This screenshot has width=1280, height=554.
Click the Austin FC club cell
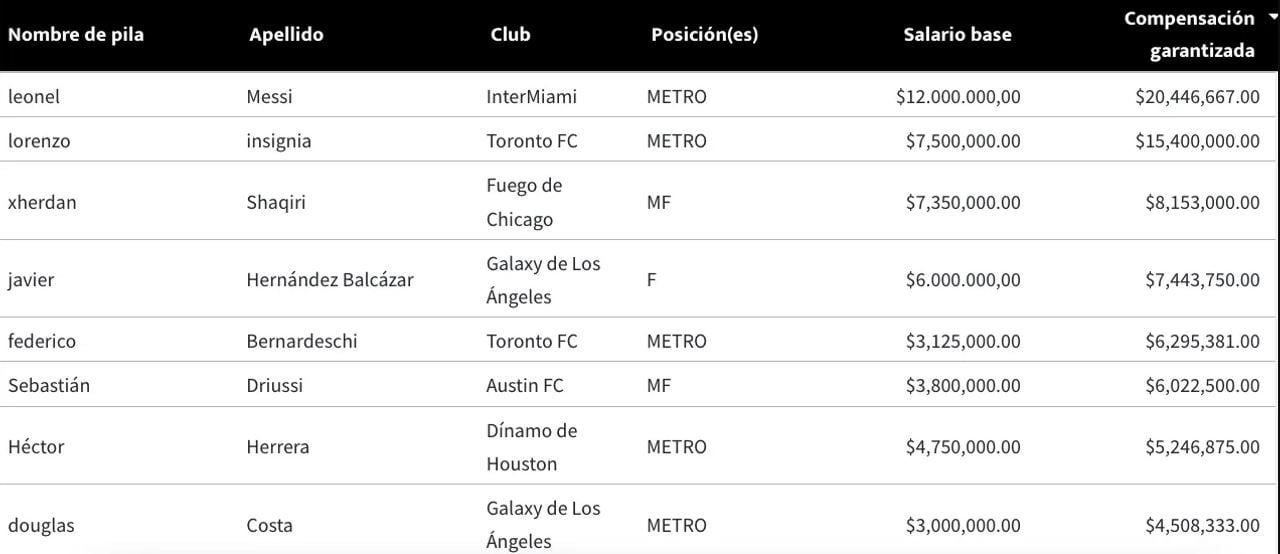(525, 386)
